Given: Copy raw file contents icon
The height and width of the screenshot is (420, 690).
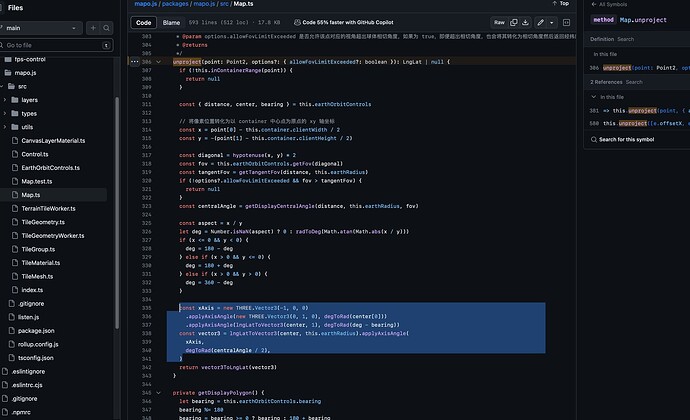Looking at the screenshot, I should click(514, 22).
